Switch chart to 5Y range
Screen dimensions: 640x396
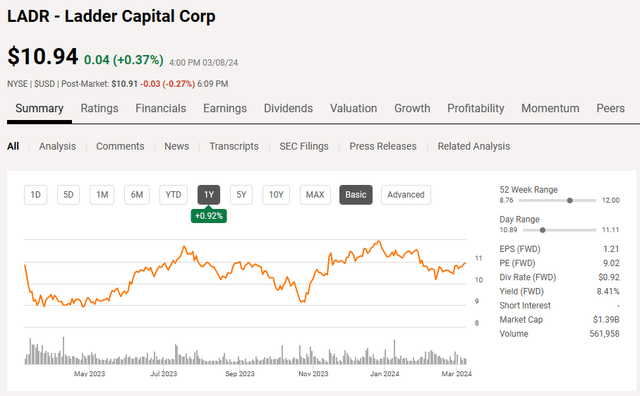pos(241,195)
